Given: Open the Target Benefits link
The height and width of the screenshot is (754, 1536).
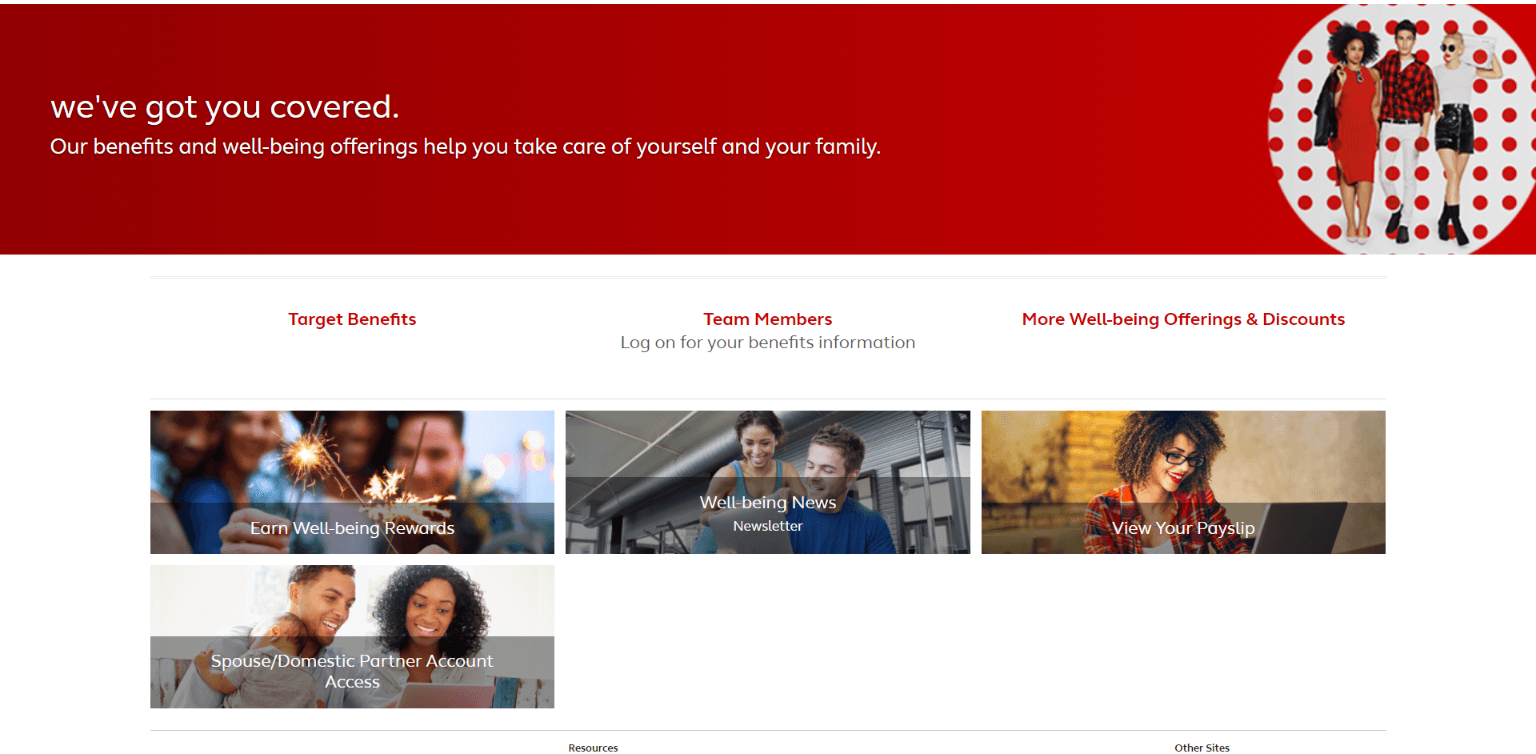Looking at the screenshot, I should point(352,319).
